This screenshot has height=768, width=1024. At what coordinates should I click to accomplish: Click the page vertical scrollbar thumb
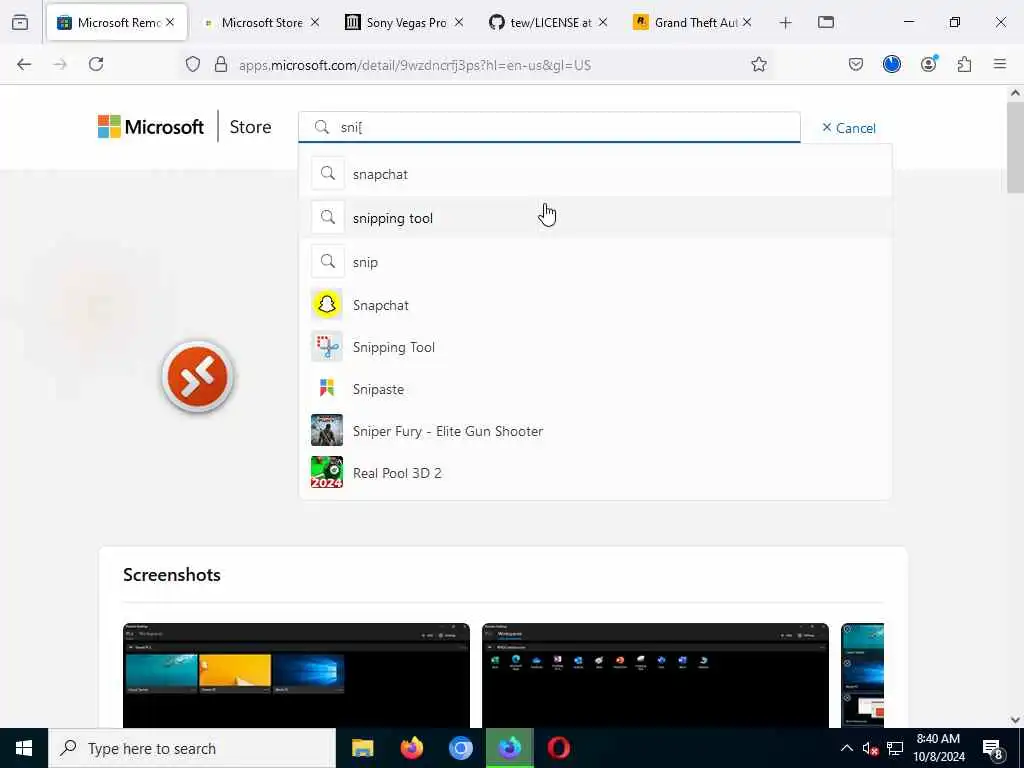1015,147
